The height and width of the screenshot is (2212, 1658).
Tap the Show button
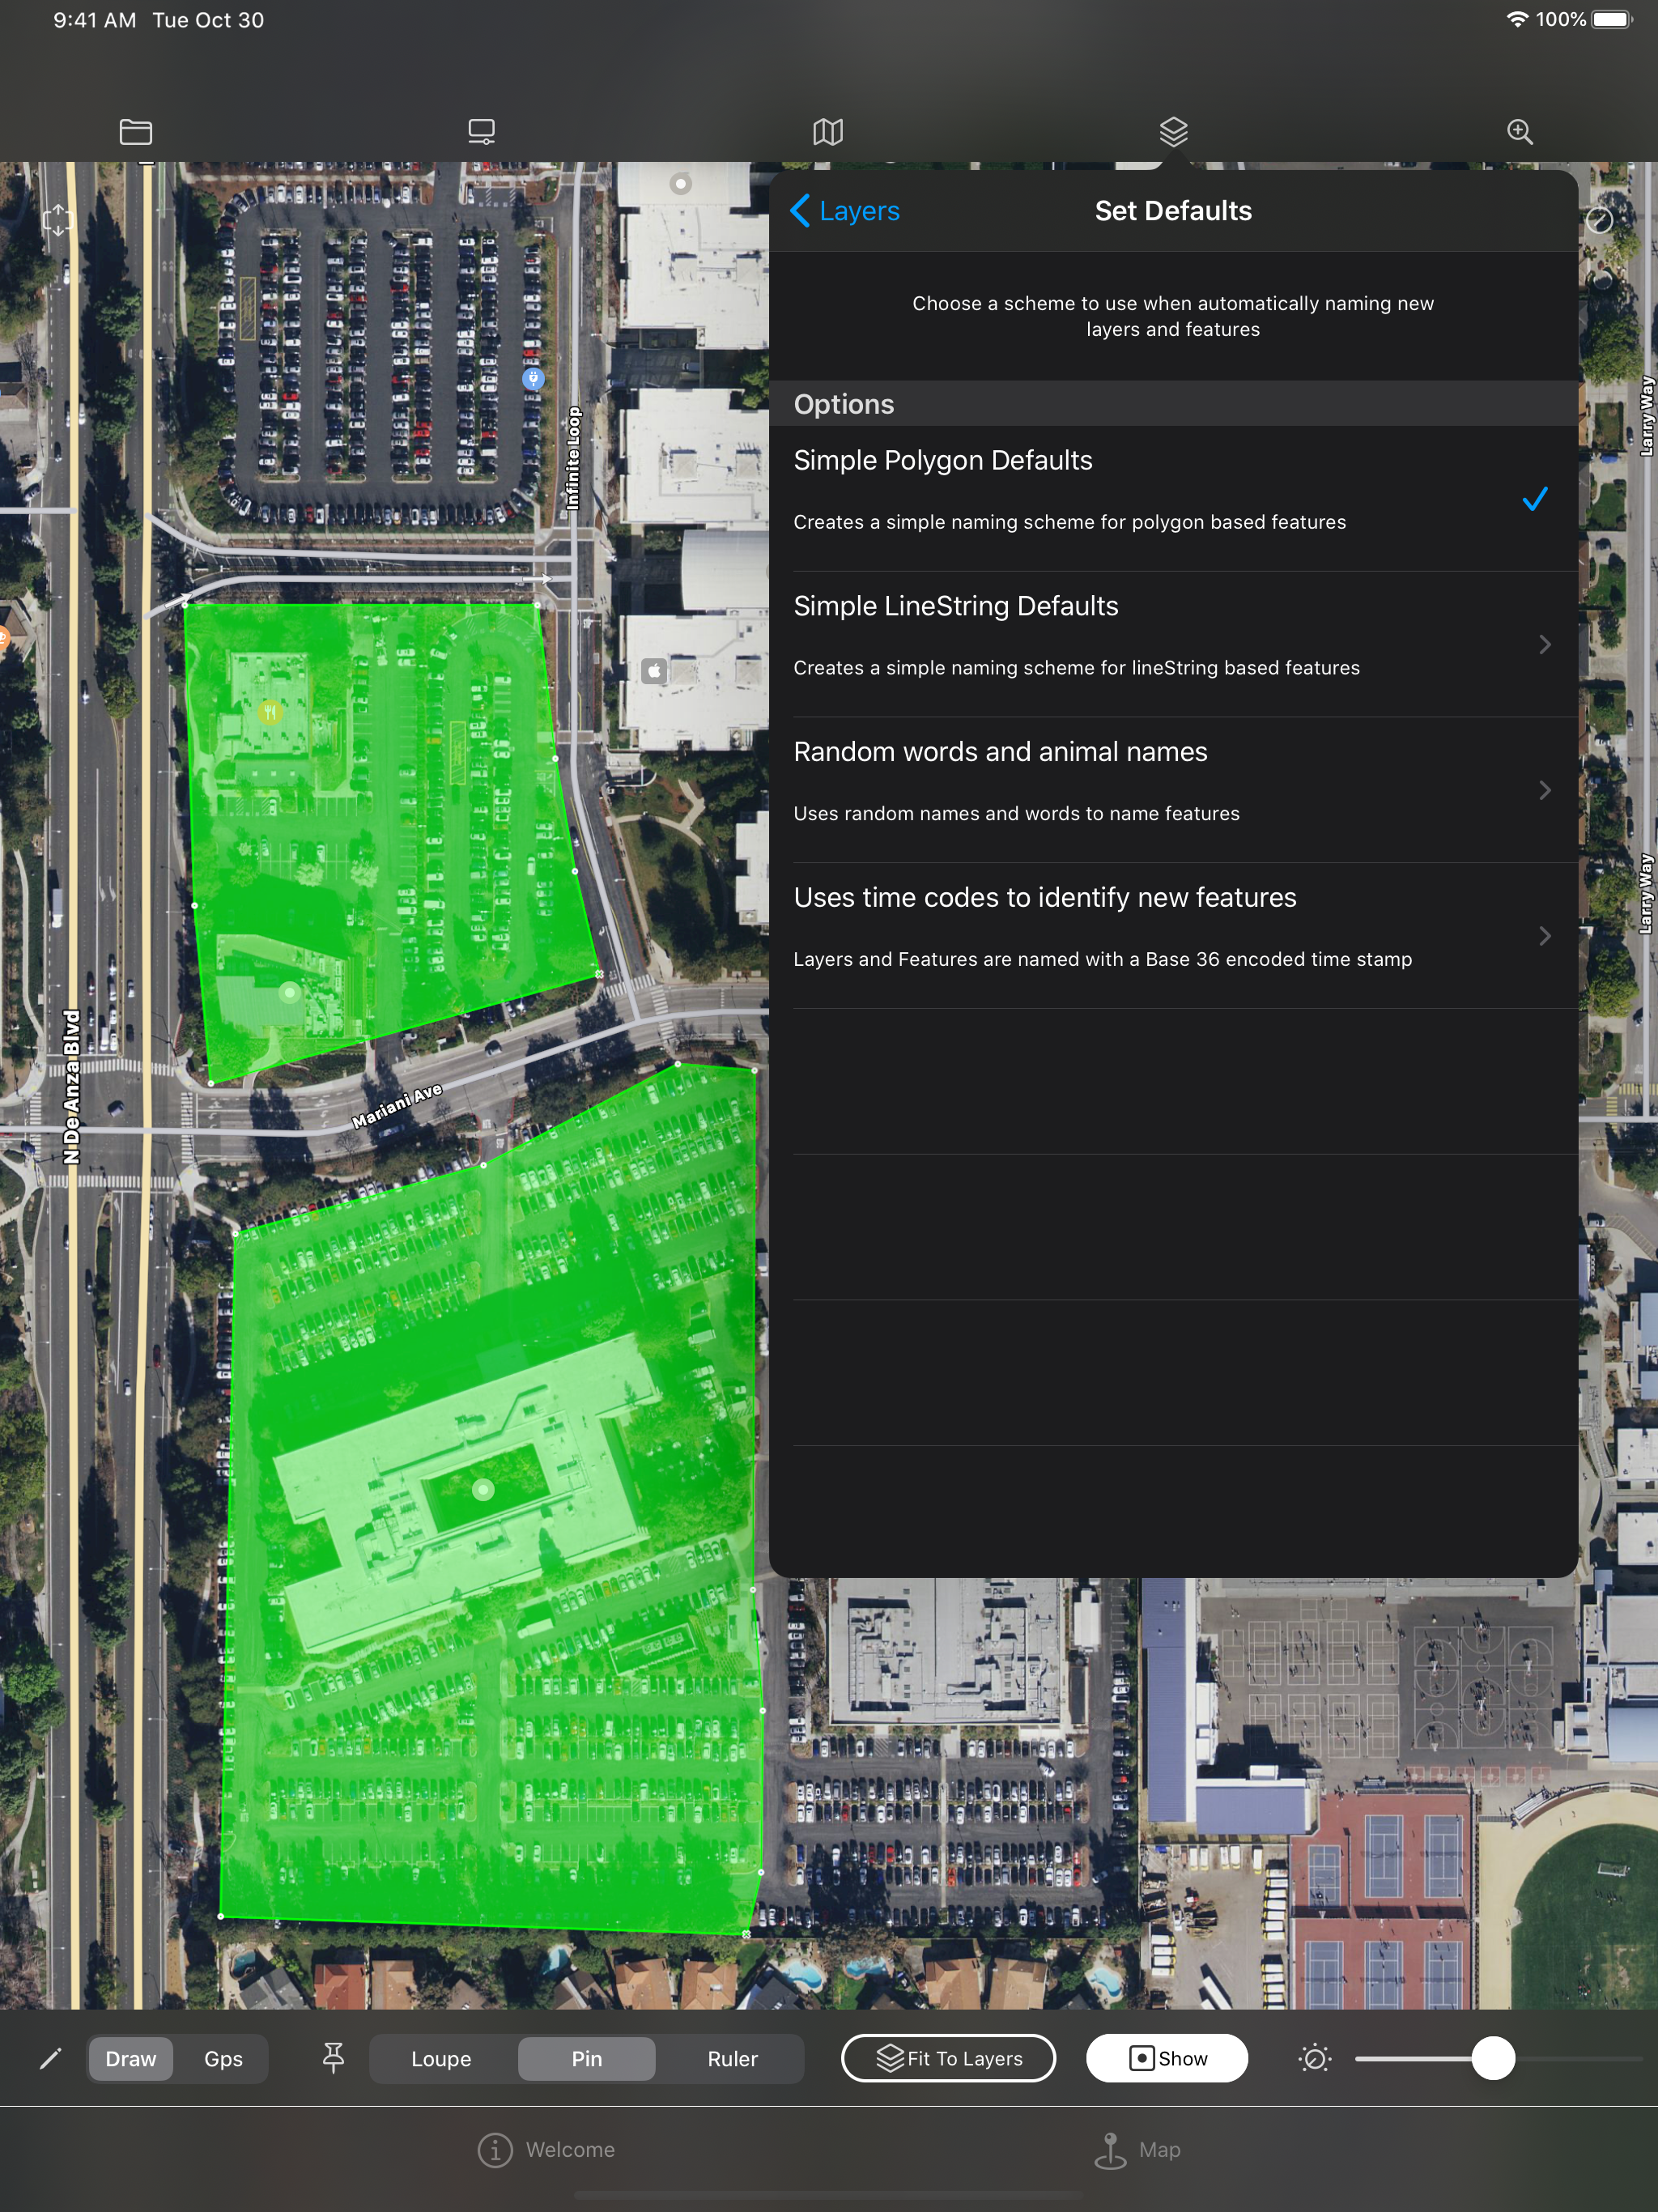pos(1167,2058)
